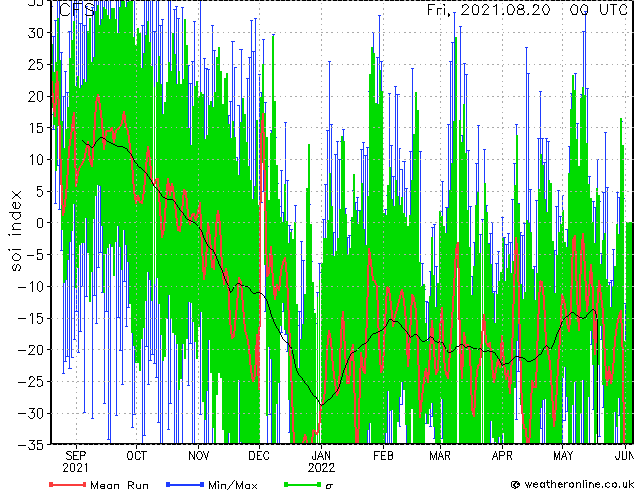Image resolution: width=634 pixels, height=490 pixels.
Task: Click the y-axis value 20
Action: click(x=36, y=96)
